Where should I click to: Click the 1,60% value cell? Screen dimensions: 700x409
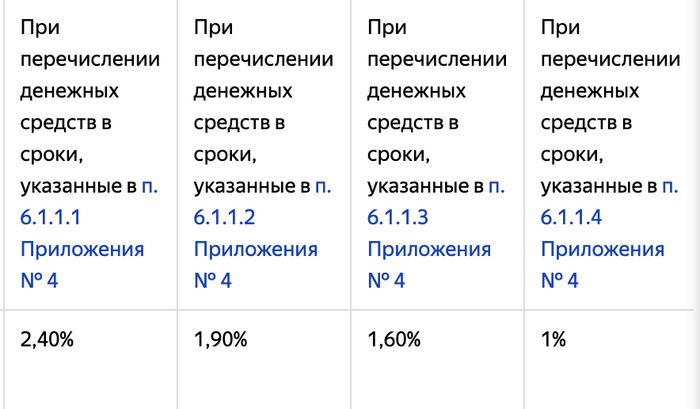(x=394, y=339)
